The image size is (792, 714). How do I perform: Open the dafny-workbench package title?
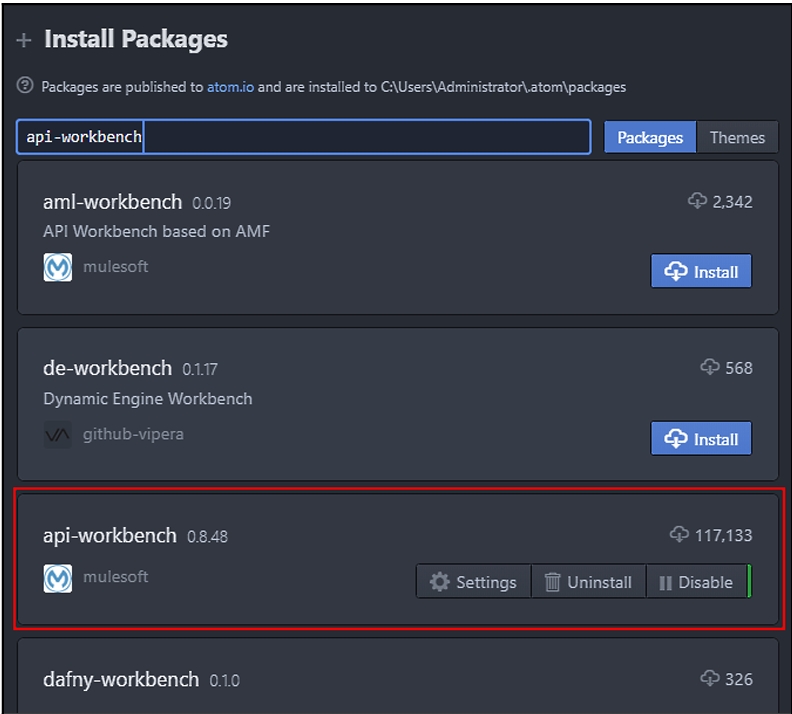pyautogui.click(x=121, y=679)
